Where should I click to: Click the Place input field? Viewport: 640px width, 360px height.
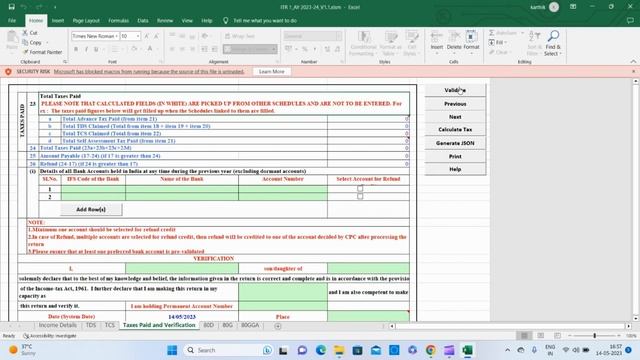click(x=368, y=316)
